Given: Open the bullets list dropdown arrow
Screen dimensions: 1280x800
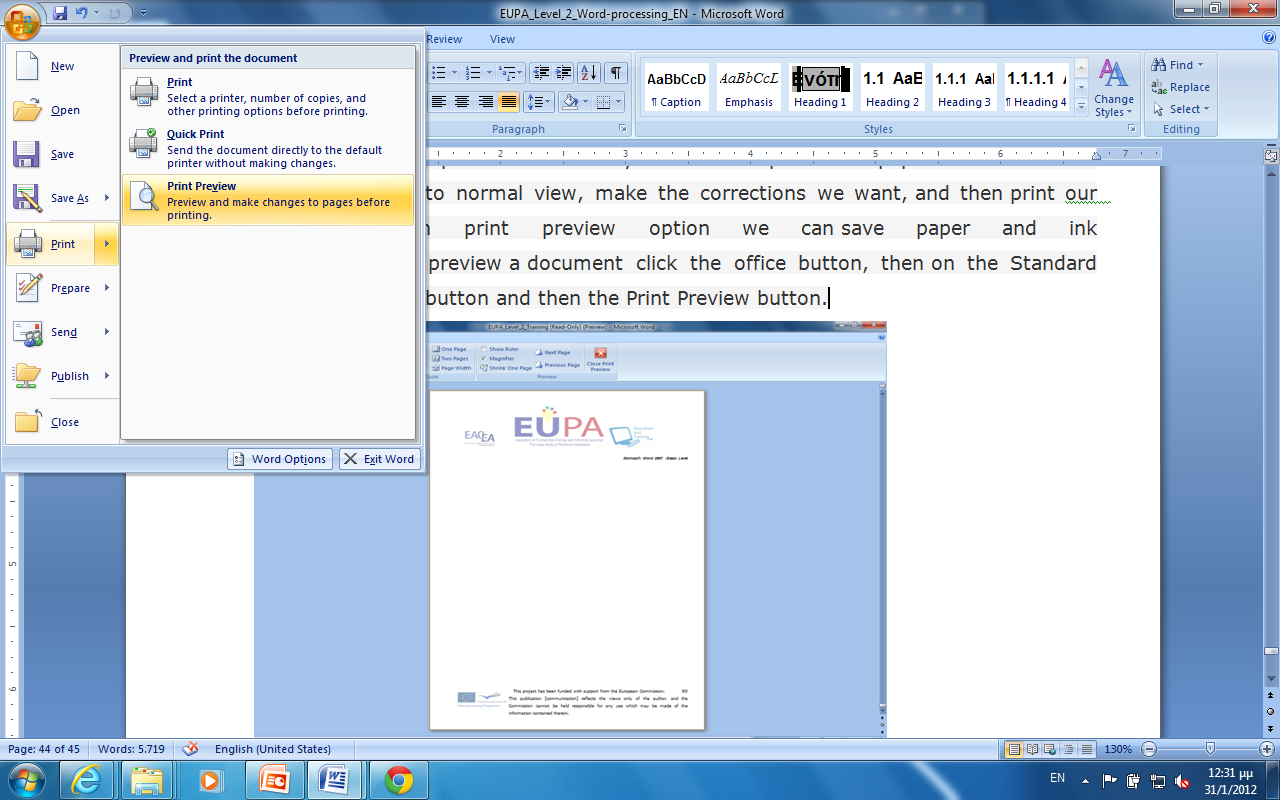Looking at the screenshot, I should click(454, 72).
